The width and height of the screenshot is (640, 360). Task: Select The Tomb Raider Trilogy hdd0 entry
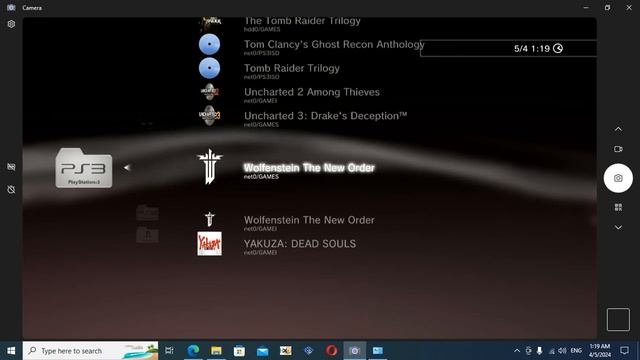click(302, 21)
